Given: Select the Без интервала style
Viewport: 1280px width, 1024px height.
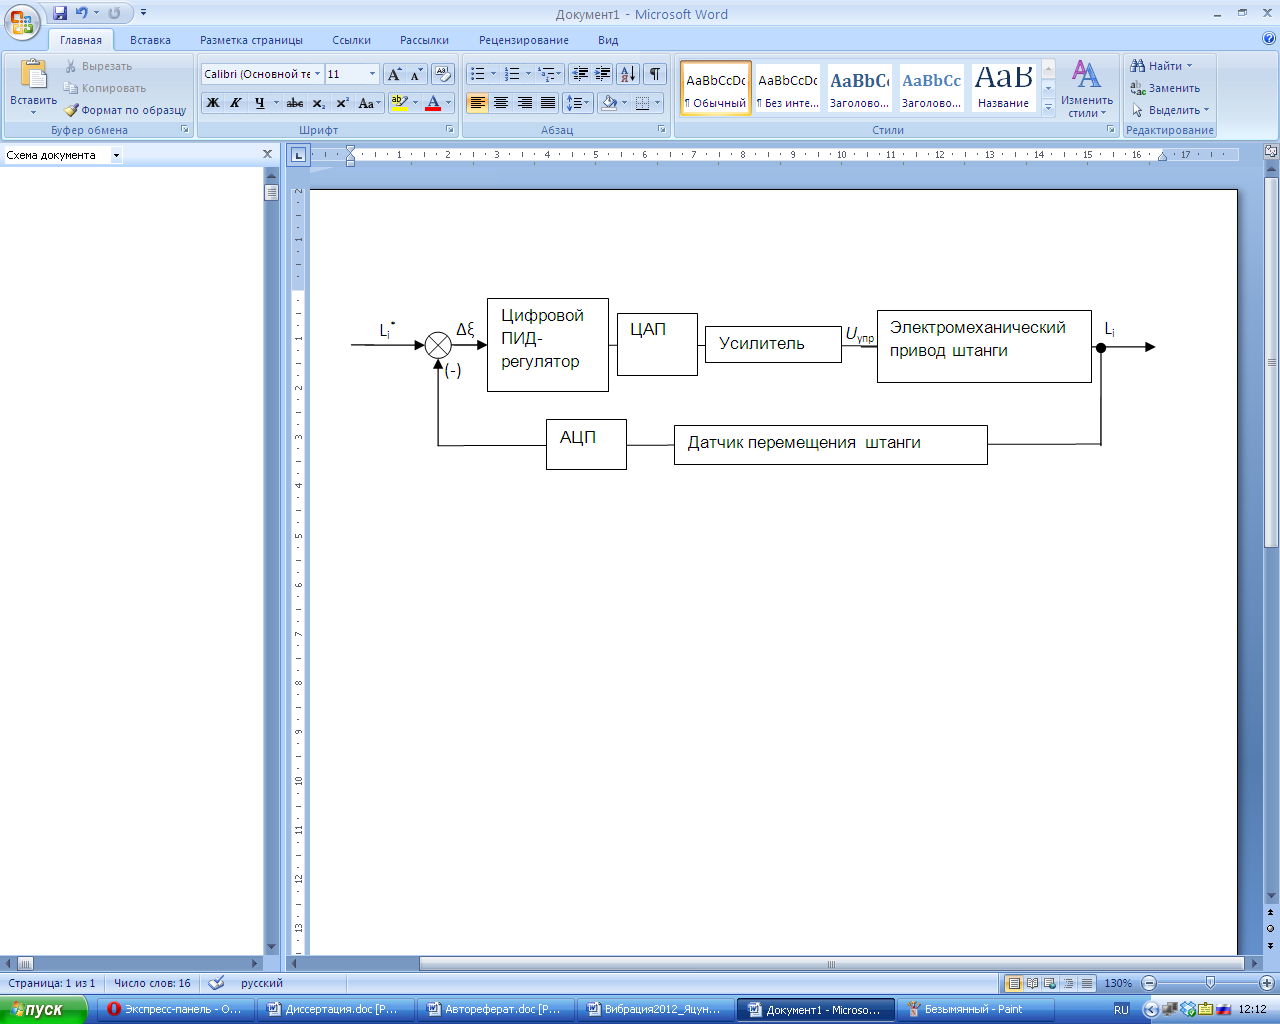Looking at the screenshot, I should tap(788, 88).
